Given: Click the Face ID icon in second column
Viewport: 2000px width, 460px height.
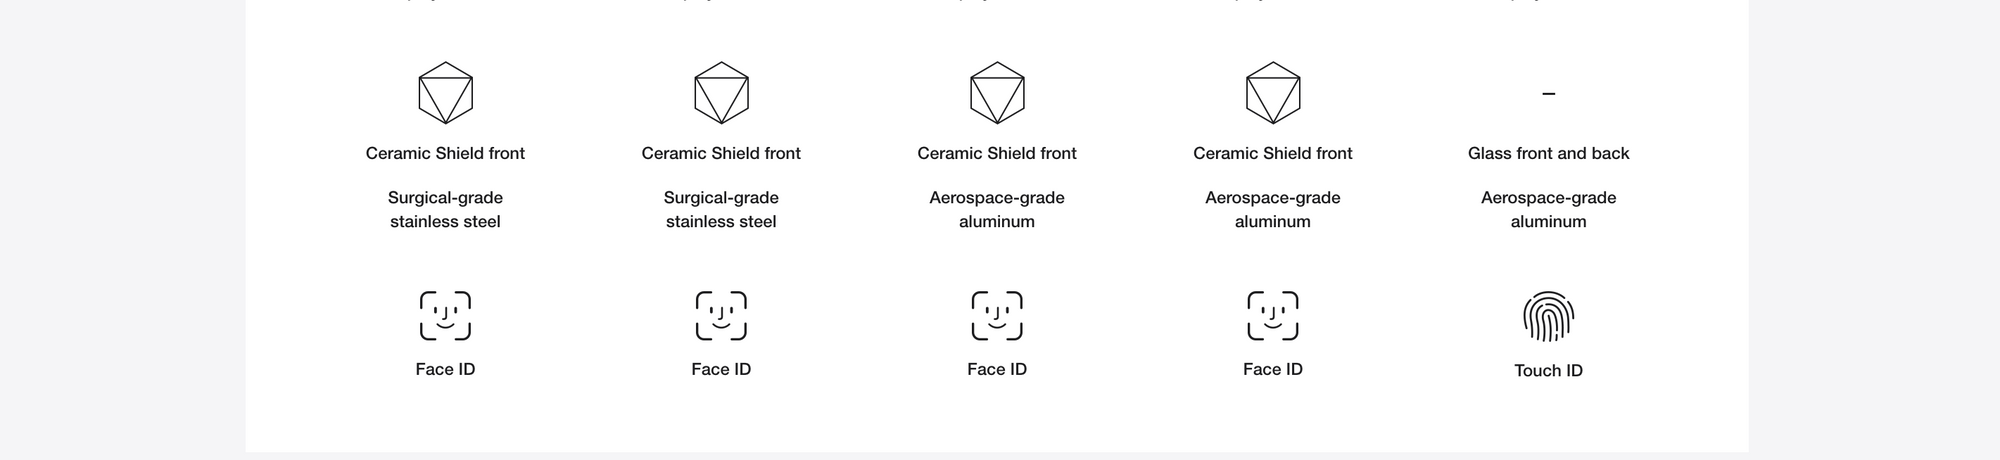Looking at the screenshot, I should (721, 316).
